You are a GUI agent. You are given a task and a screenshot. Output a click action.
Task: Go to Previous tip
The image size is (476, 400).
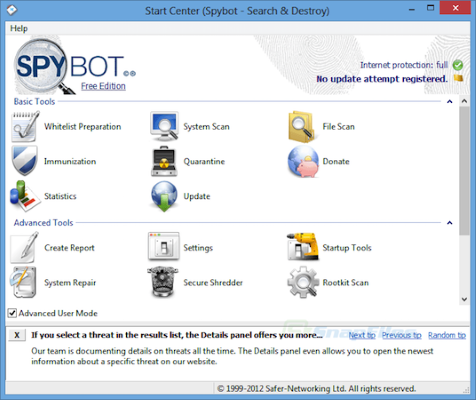[x=402, y=335]
